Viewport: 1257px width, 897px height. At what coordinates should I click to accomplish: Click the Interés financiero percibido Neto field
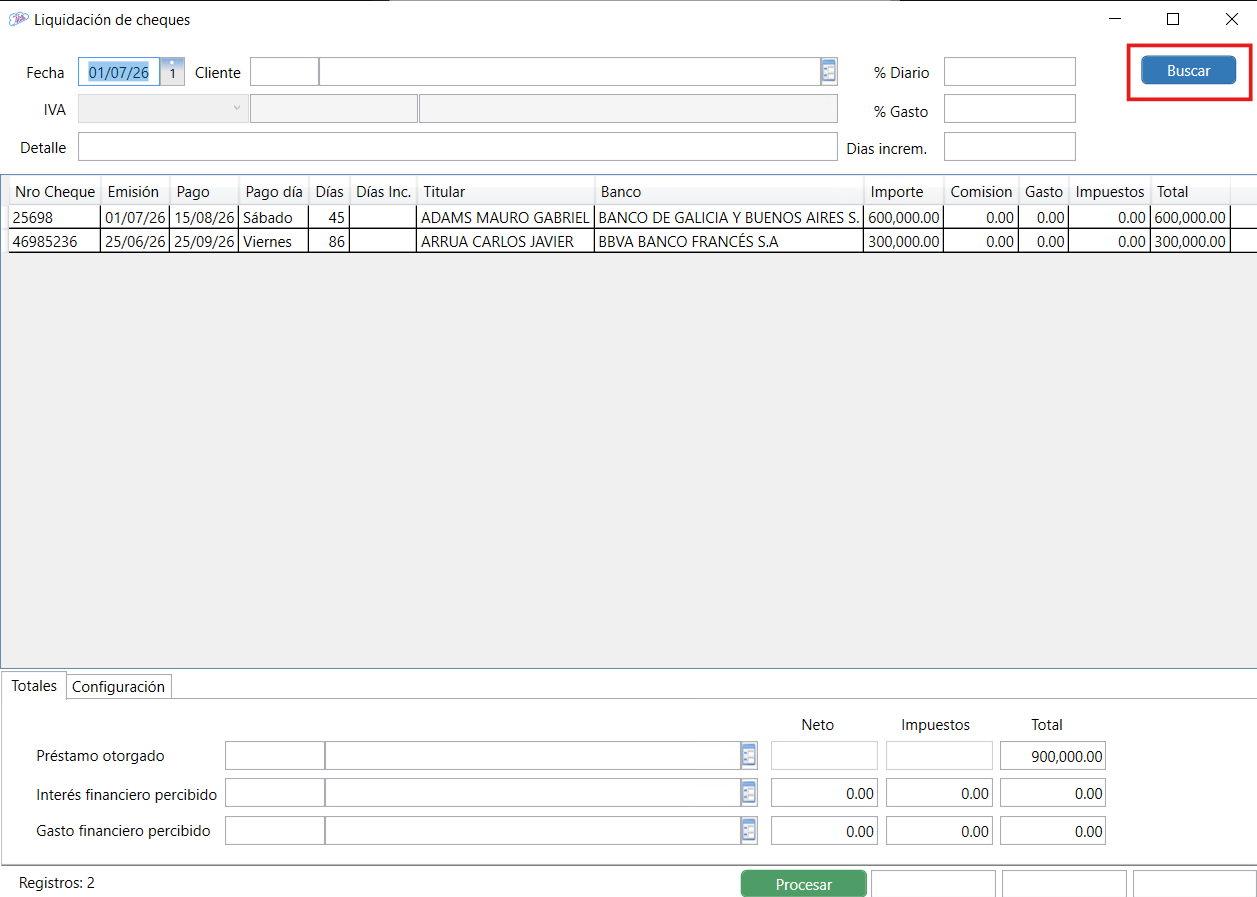824,793
